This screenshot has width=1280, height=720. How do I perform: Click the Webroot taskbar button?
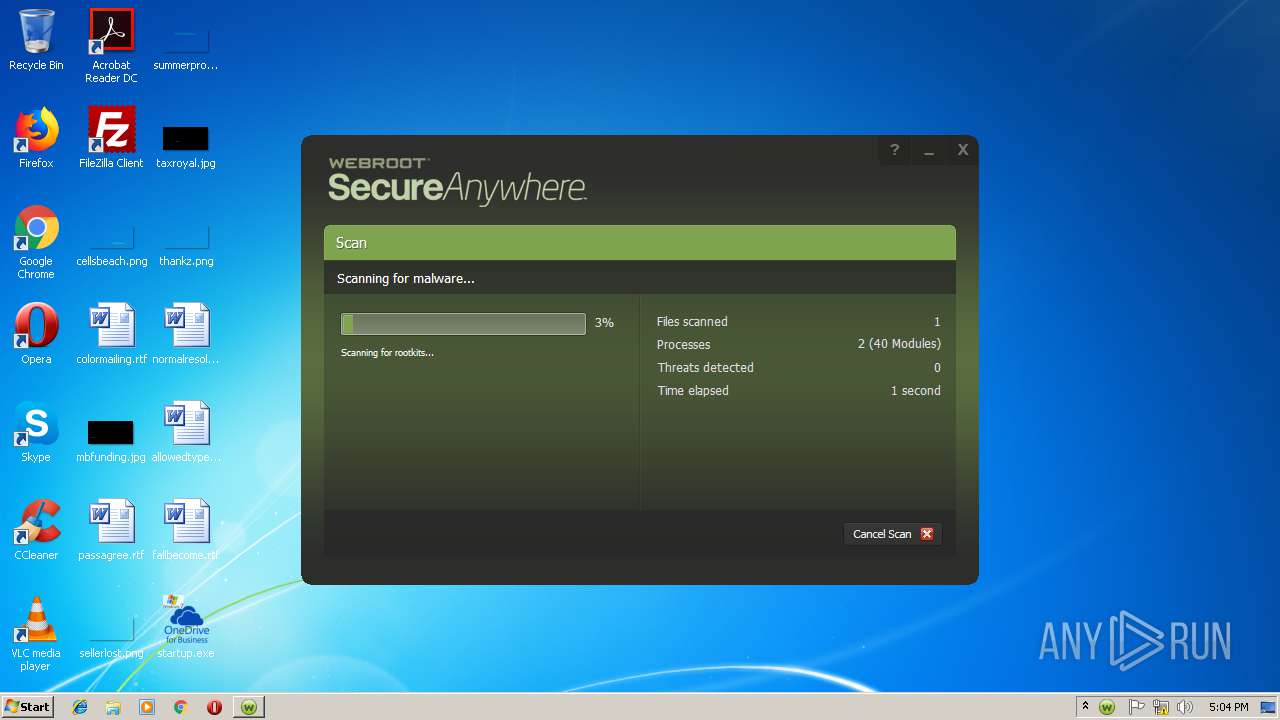[249, 707]
